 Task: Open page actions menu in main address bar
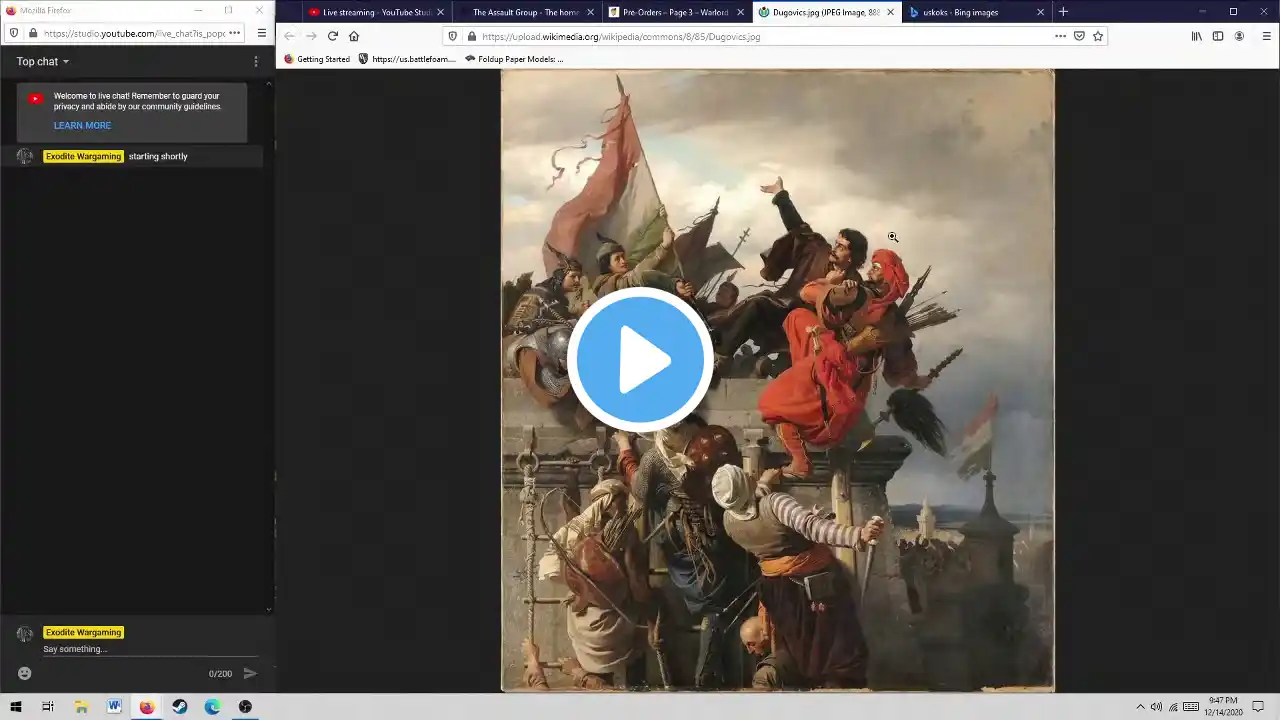coord(1060,36)
